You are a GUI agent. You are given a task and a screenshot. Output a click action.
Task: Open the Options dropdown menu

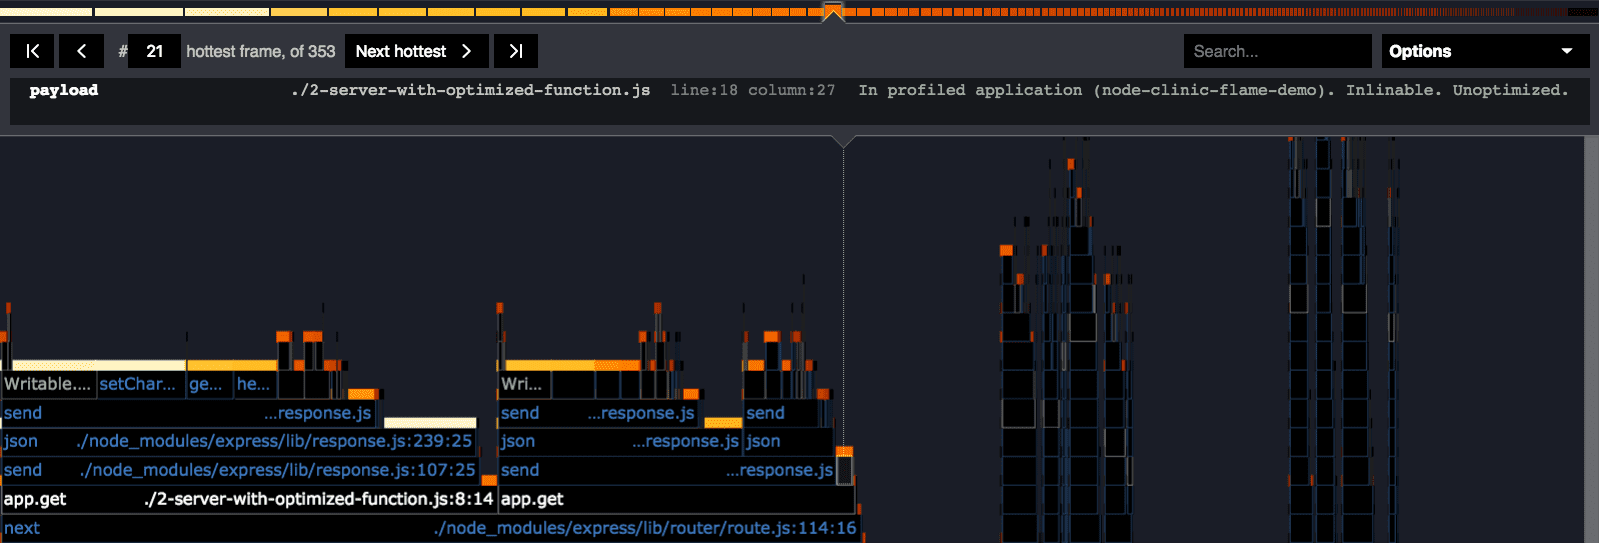(x=1485, y=51)
